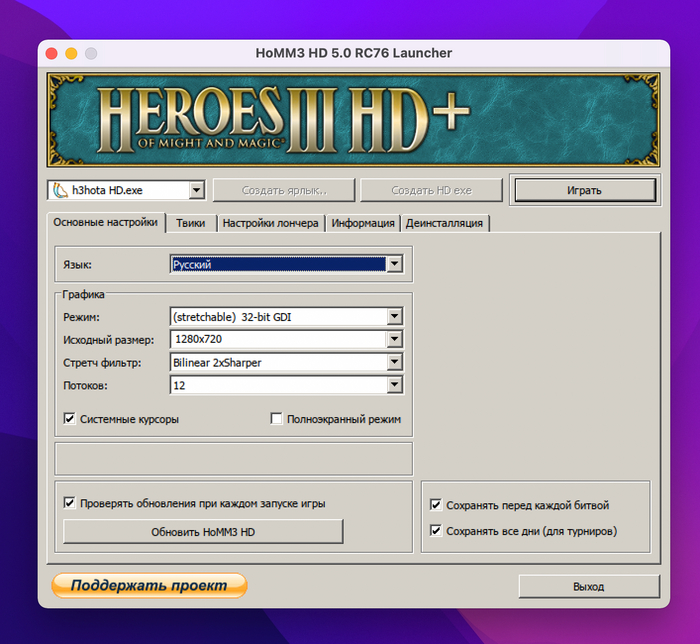Switch to the Информация tab

pos(362,223)
